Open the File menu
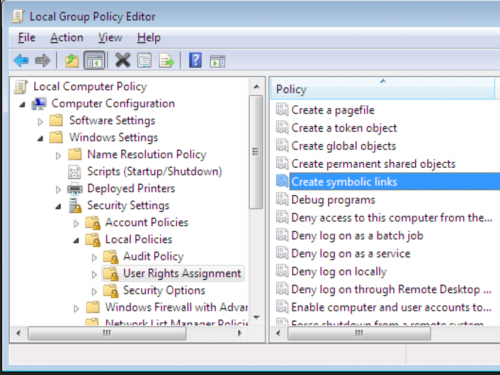 click(26, 37)
